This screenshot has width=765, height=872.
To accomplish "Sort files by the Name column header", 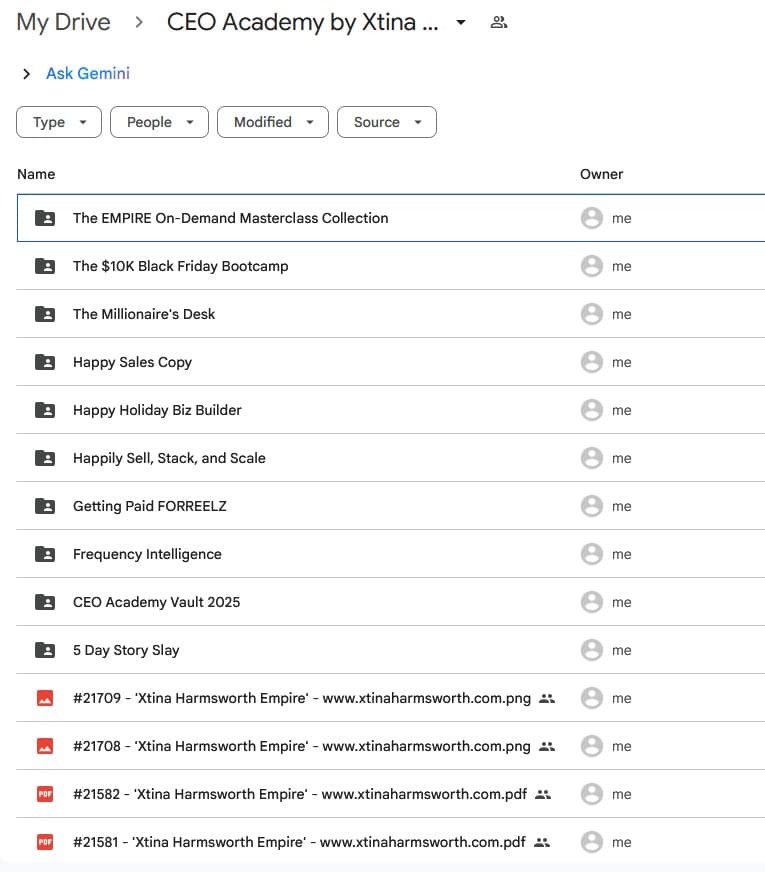I will 36,174.
